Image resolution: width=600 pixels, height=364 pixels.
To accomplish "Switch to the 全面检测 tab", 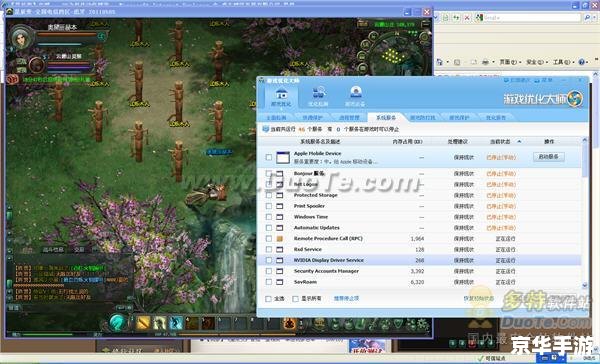I will (x=276, y=118).
